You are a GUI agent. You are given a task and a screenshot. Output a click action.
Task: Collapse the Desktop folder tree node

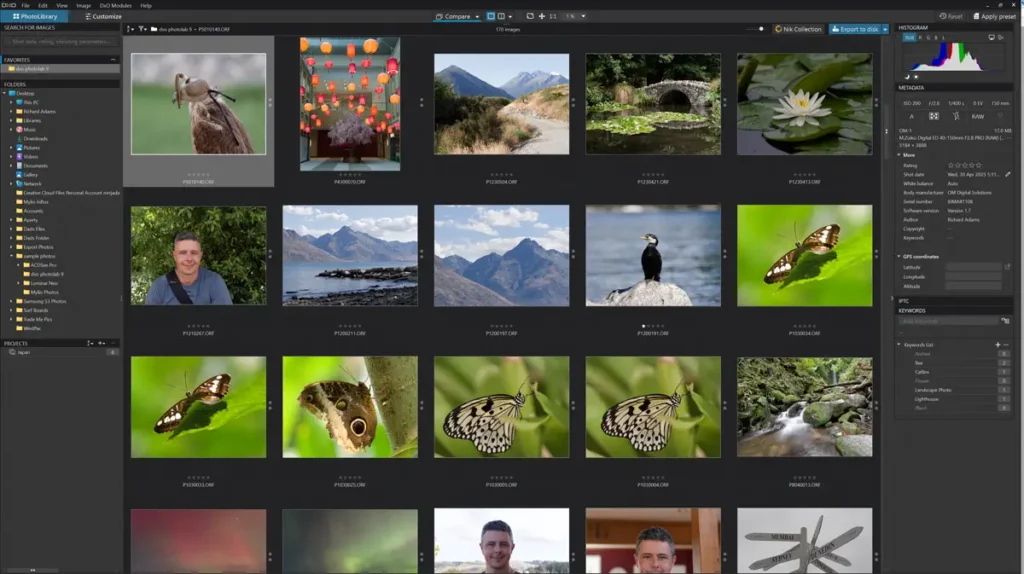coord(5,93)
